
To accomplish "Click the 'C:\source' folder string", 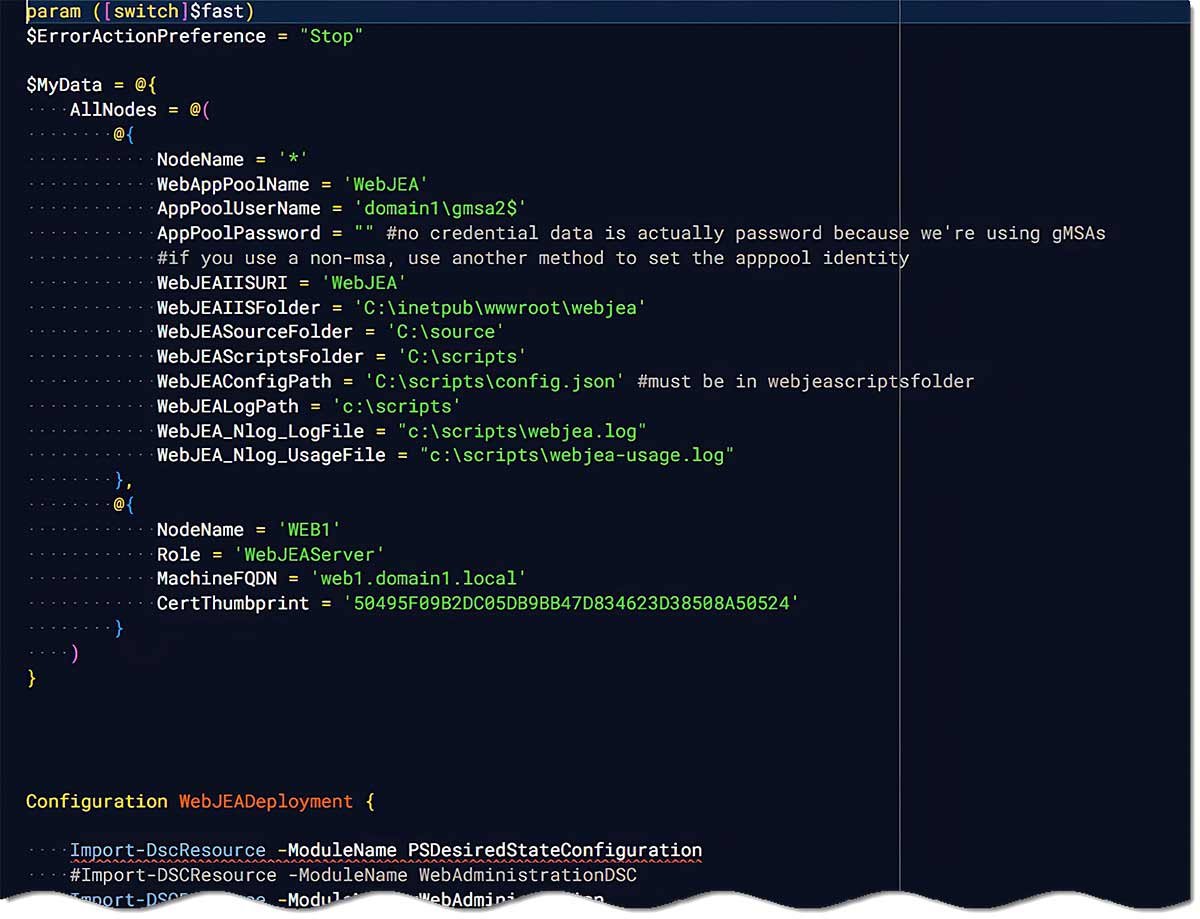I will (445, 332).
